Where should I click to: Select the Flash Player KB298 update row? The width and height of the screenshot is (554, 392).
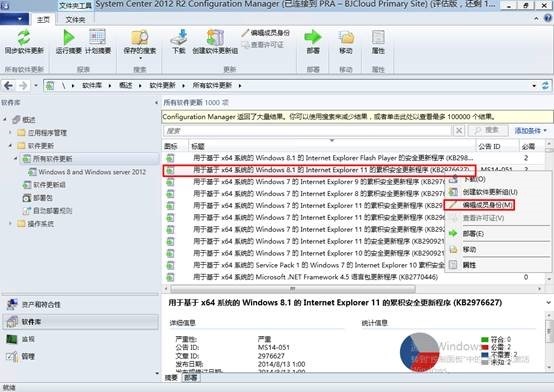click(353, 158)
